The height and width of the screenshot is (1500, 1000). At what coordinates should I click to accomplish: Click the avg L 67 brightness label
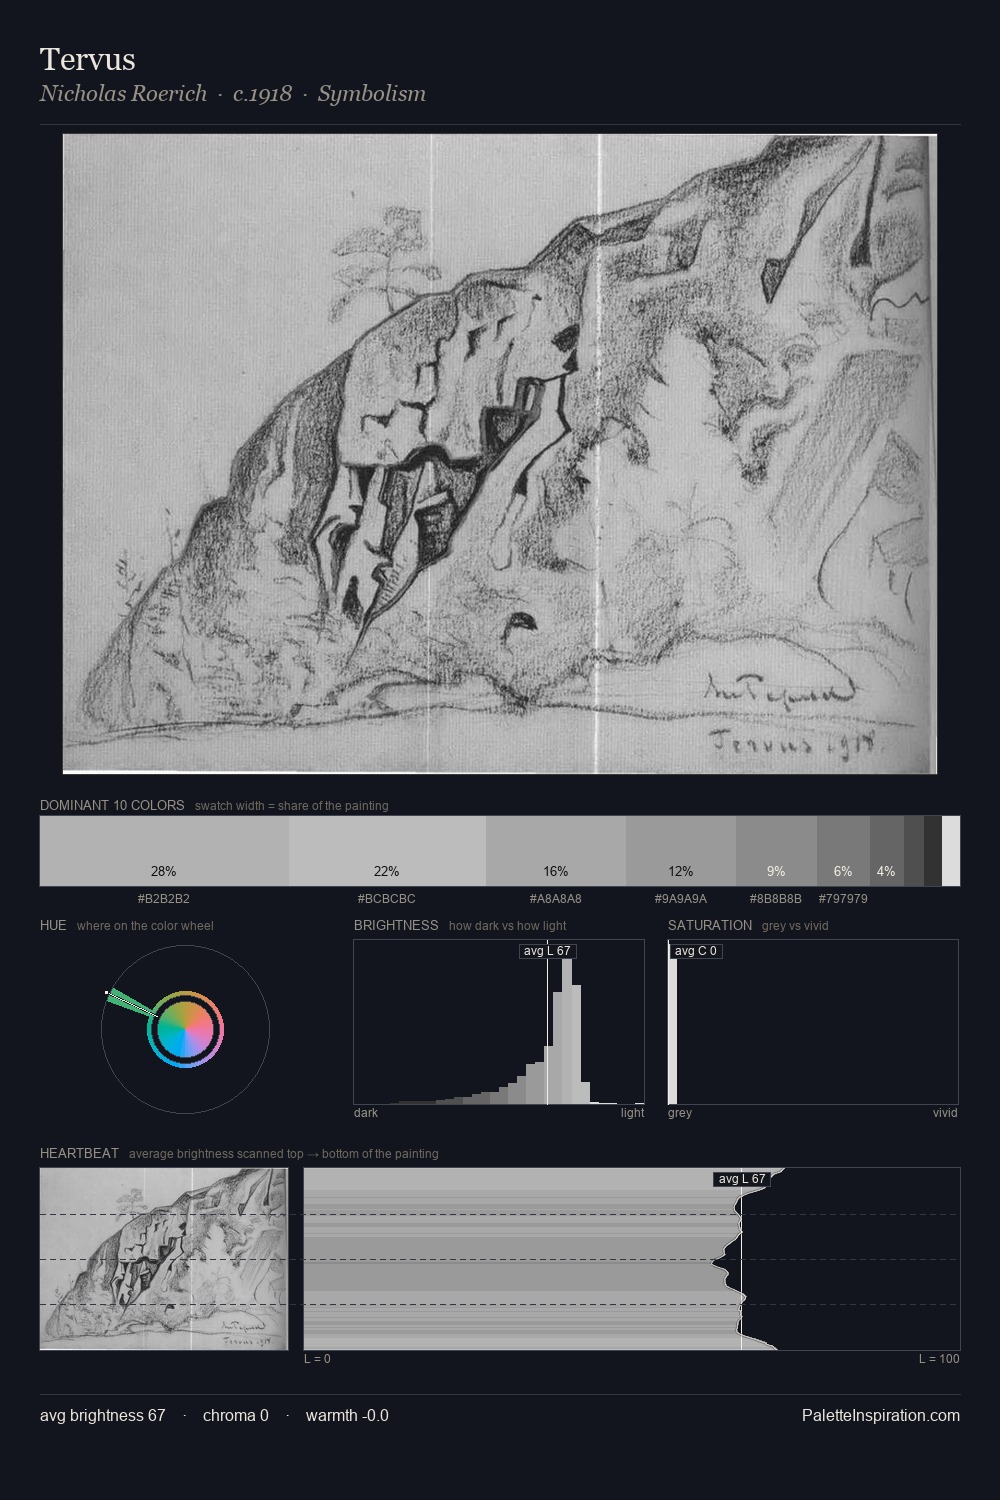[547, 951]
